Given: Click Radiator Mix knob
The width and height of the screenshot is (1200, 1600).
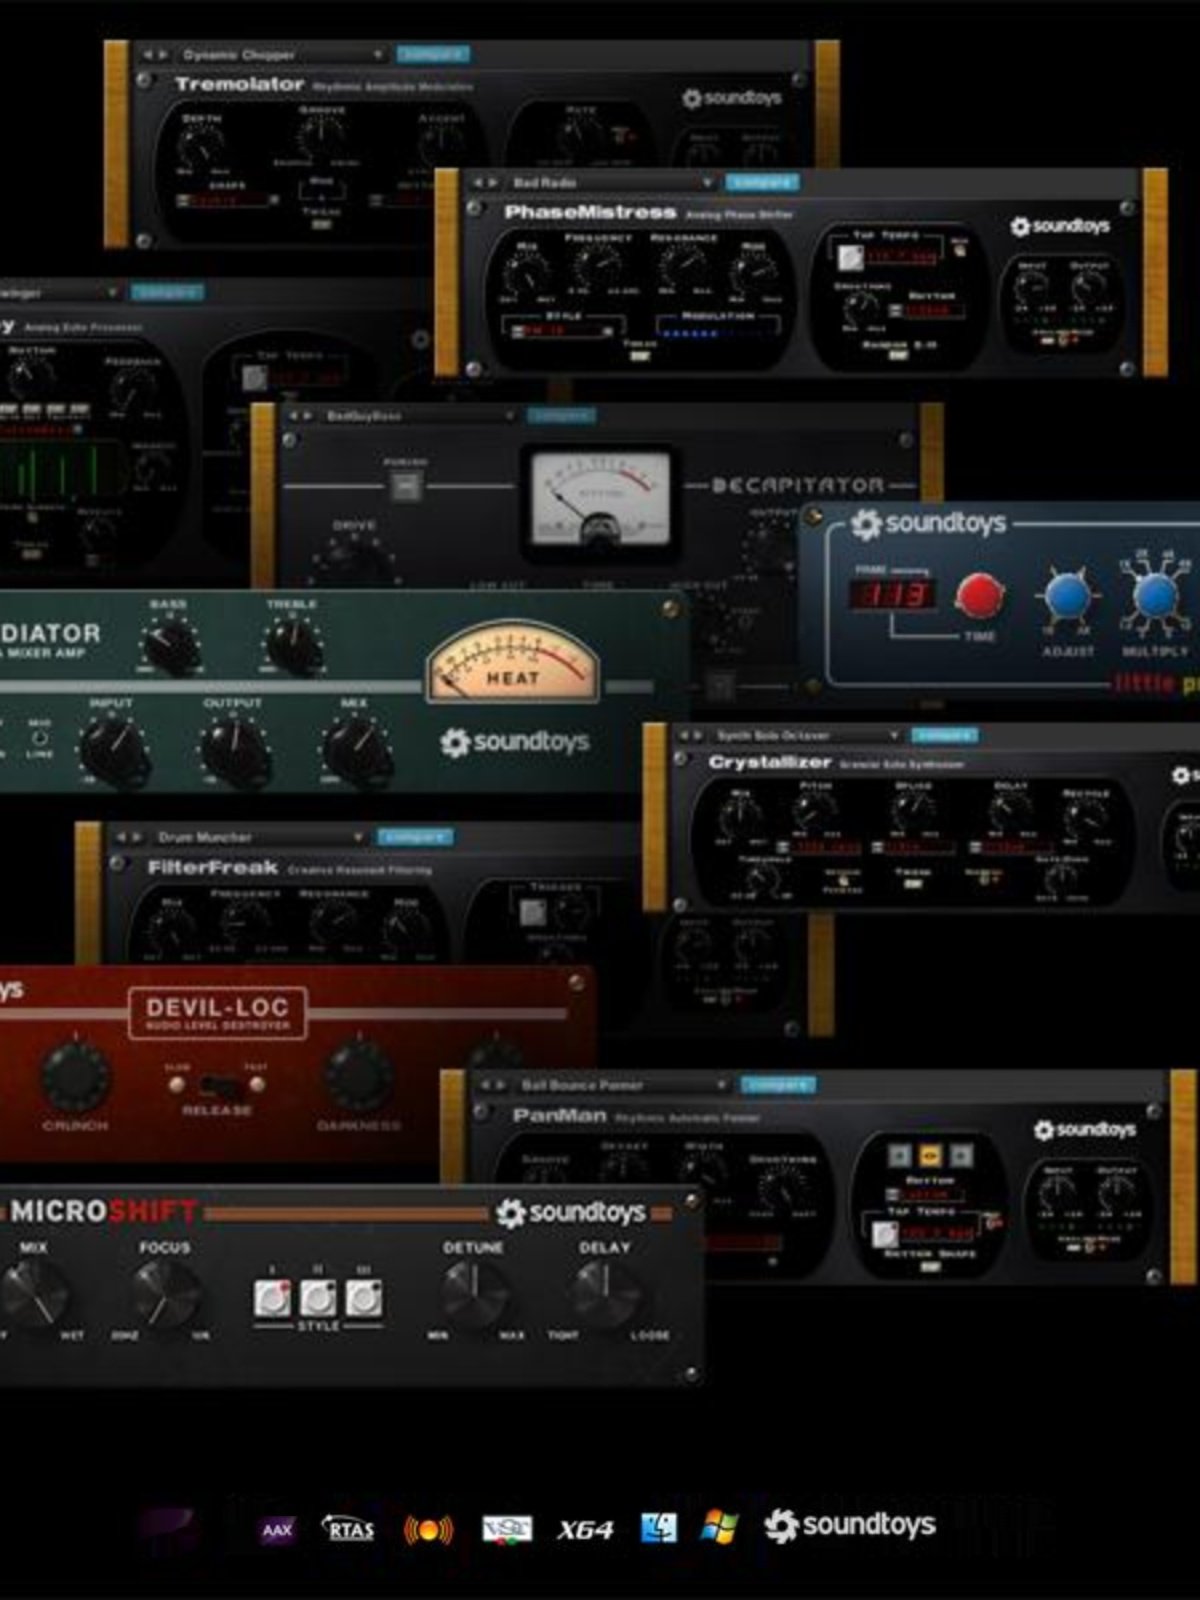Looking at the screenshot, I should point(355,748).
